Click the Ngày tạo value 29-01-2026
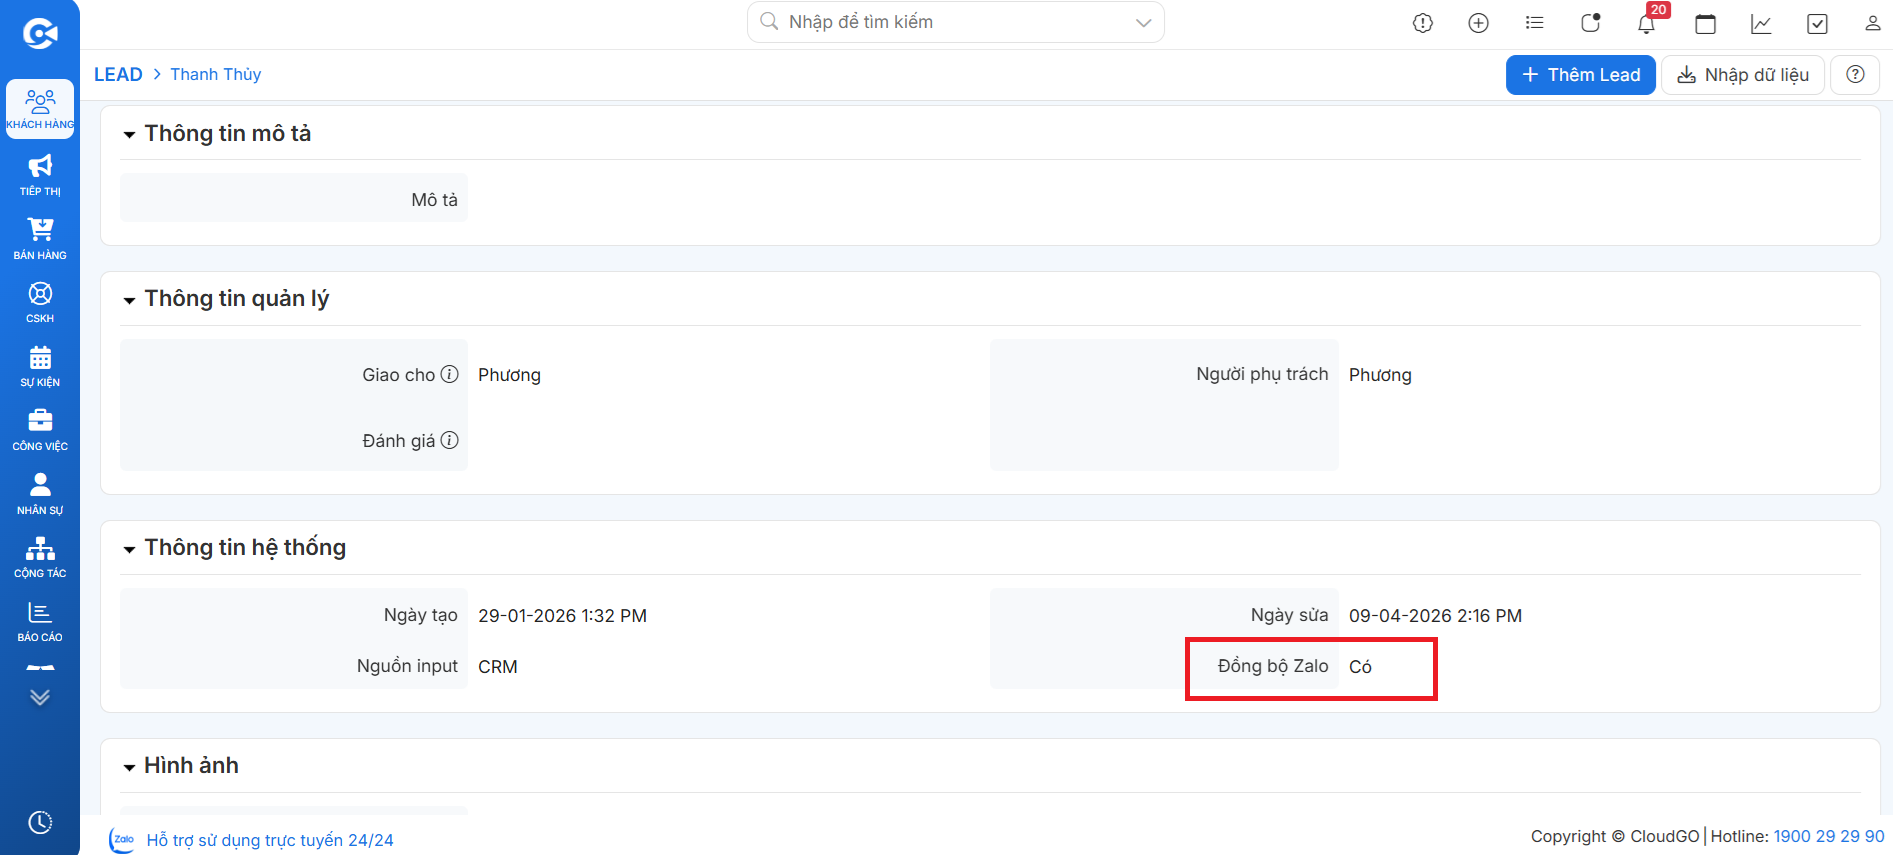 coord(562,616)
